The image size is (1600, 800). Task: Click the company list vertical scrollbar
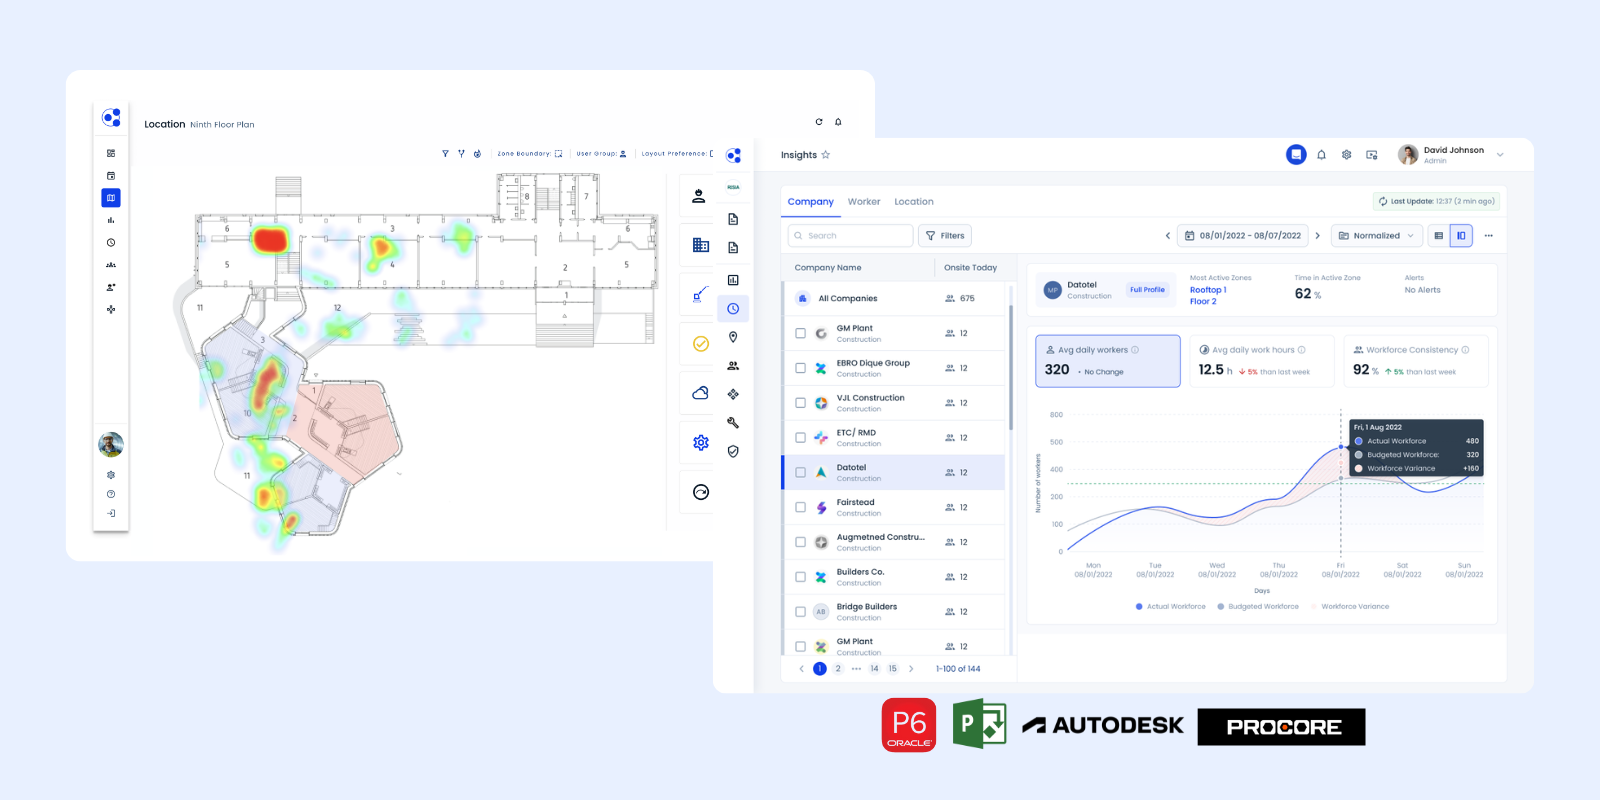pyautogui.click(x=1010, y=368)
